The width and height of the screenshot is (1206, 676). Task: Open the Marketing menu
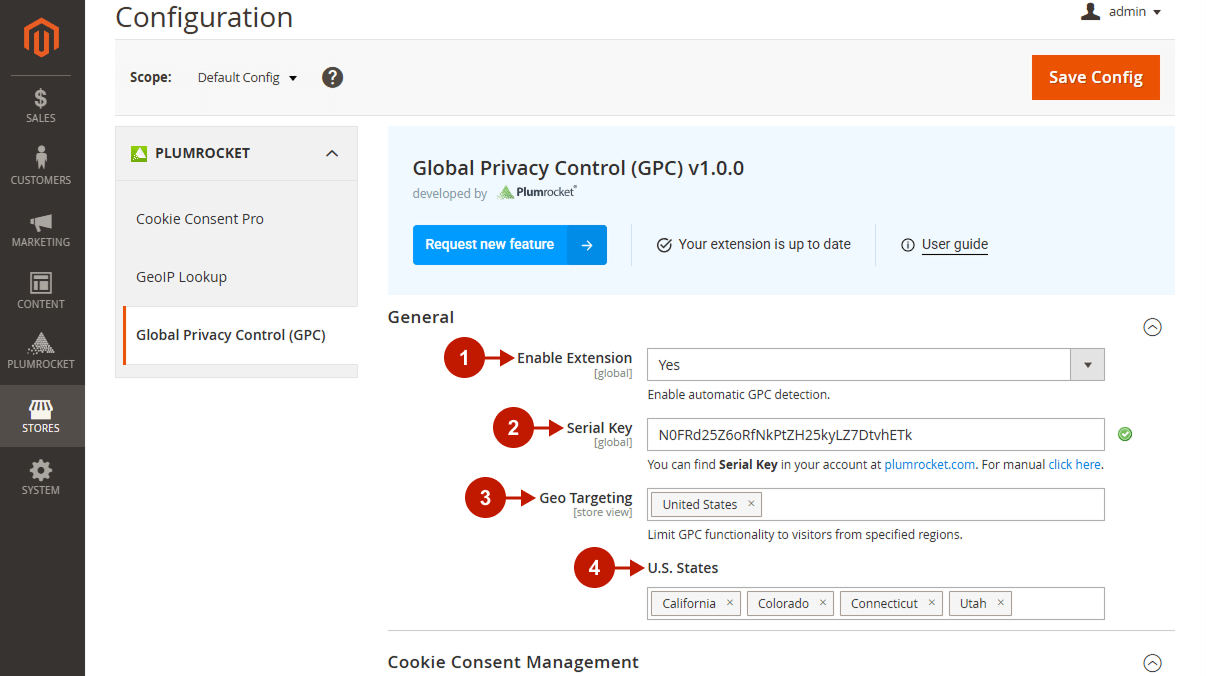point(42,229)
